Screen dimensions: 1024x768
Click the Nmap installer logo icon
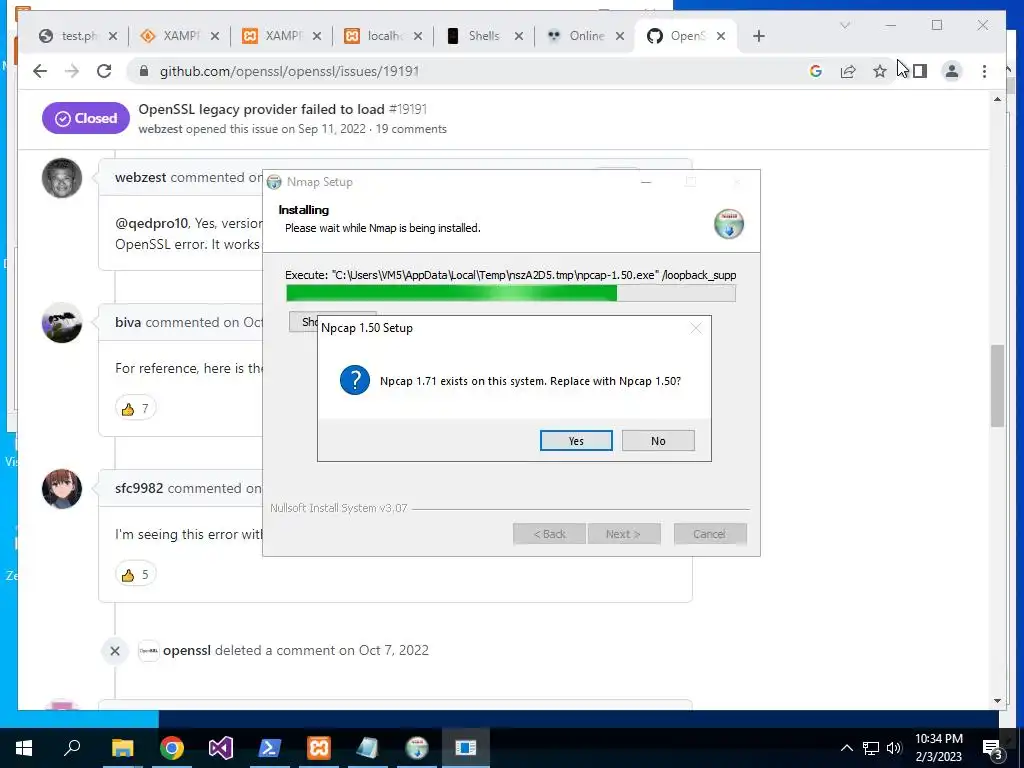click(729, 224)
